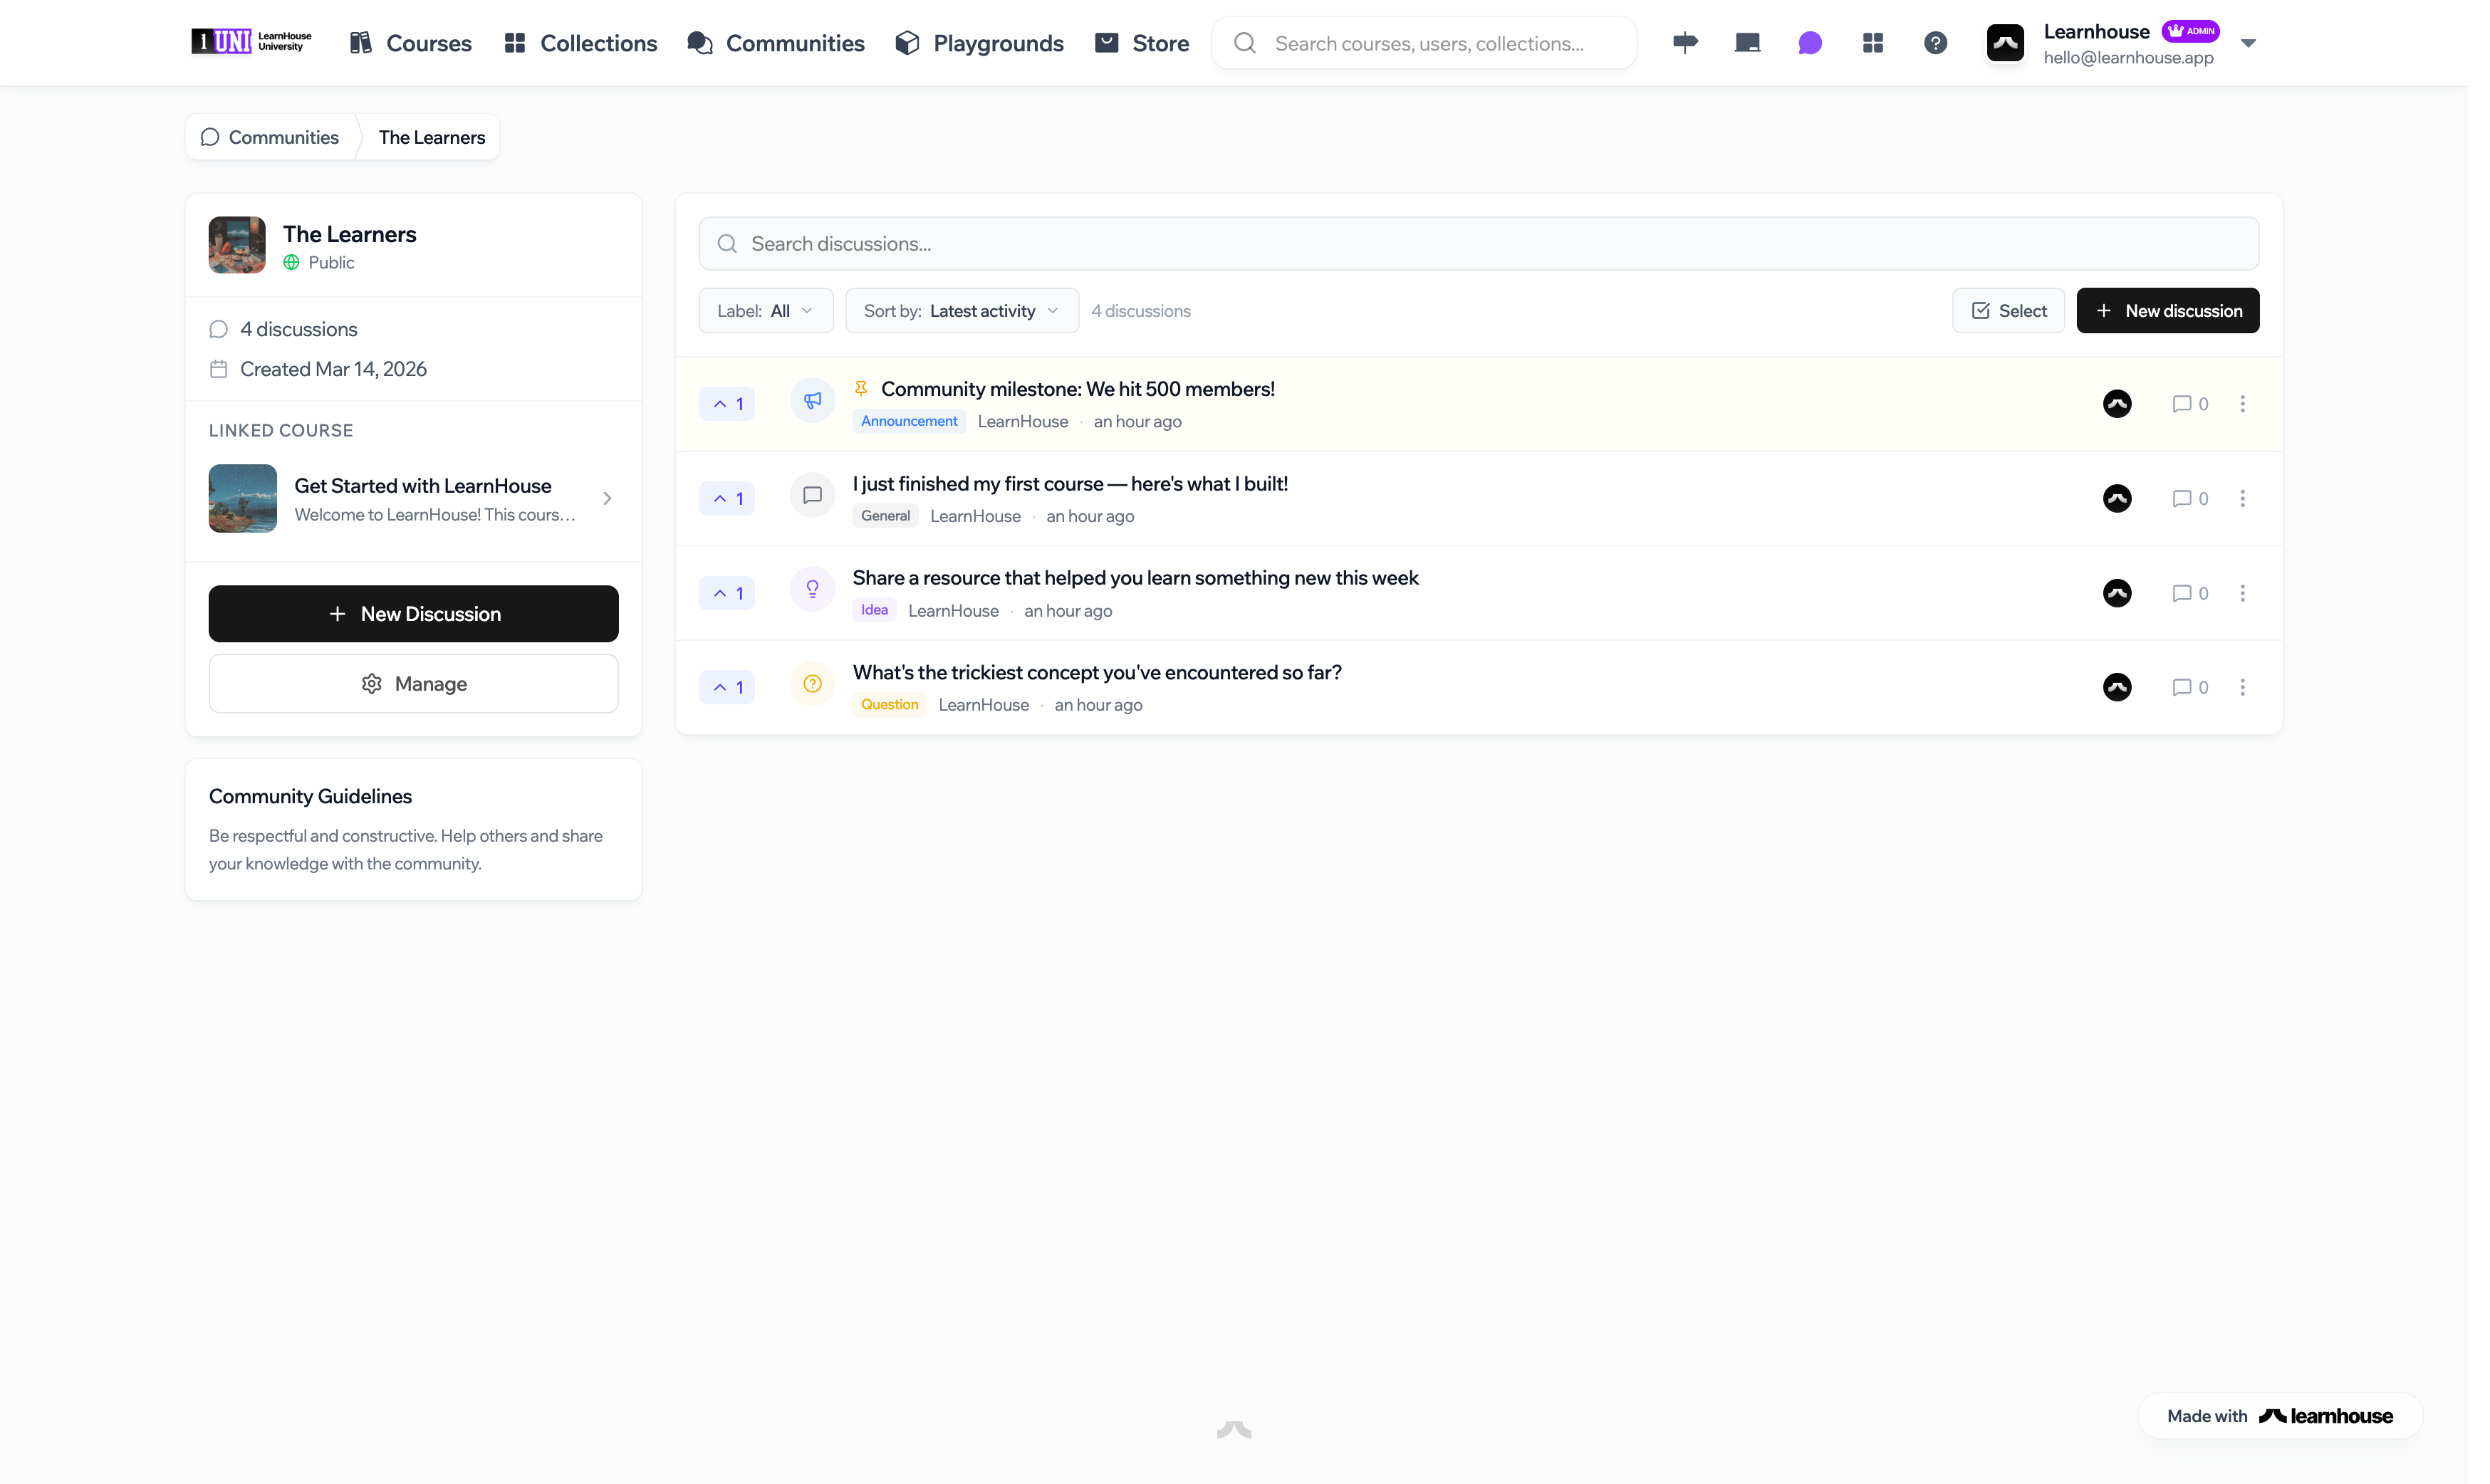Click the comment count icon on the milestone discussion
The height and width of the screenshot is (1484, 2490).
click(2189, 403)
